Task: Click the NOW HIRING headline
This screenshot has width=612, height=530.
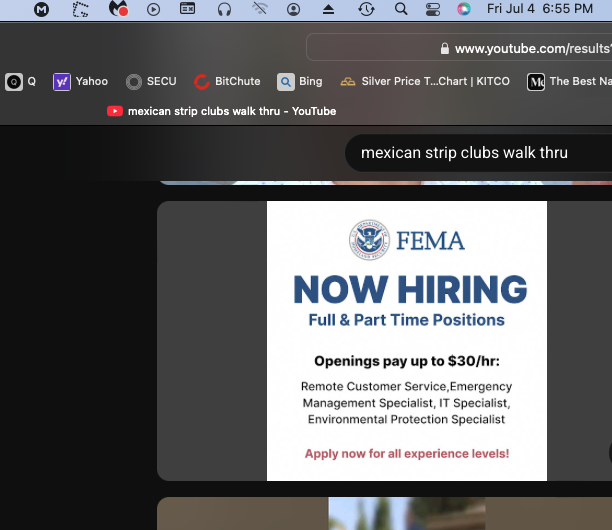Action: click(410, 289)
